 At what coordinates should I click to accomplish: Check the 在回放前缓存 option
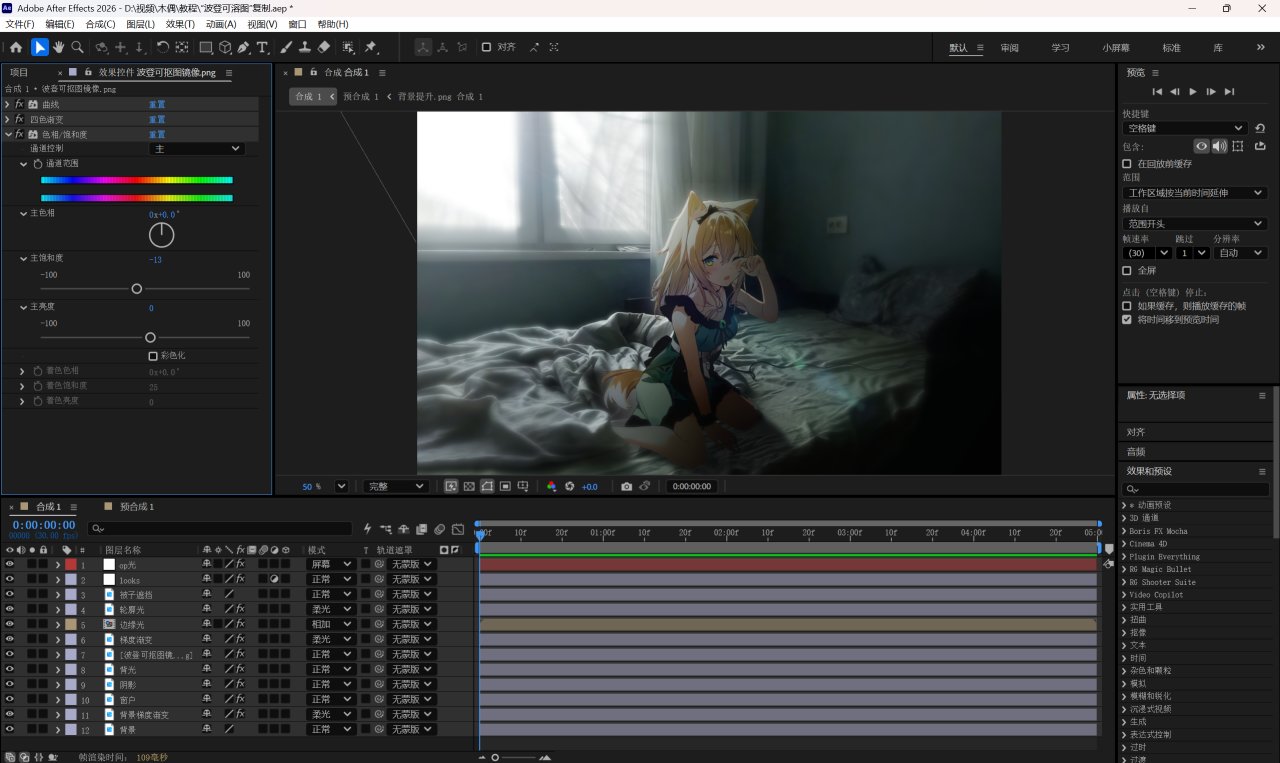pos(1127,164)
